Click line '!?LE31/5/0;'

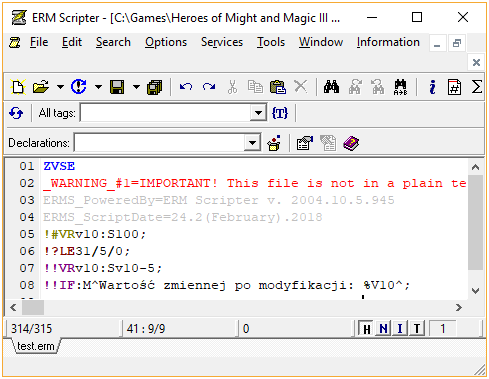pos(87,251)
